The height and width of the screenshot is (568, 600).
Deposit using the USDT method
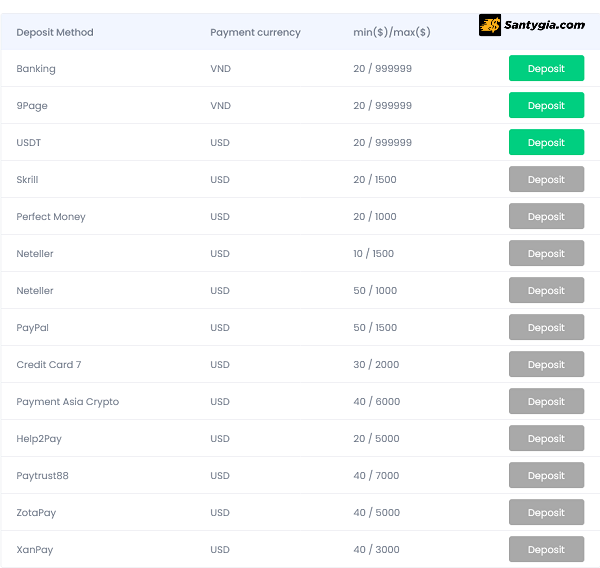tap(546, 143)
